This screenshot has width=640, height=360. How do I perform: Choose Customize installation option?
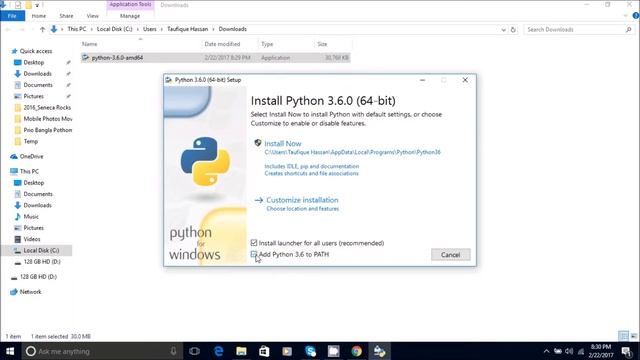point(302,200)
